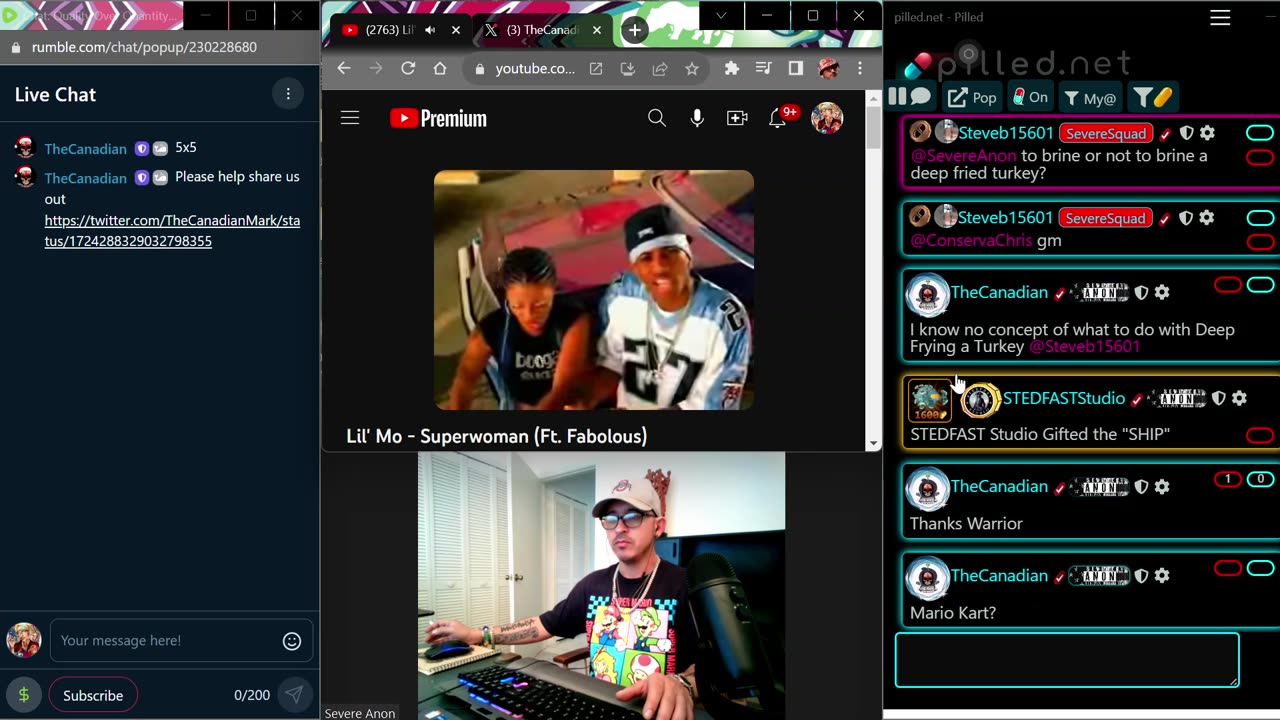Image resolution: width=1280 pixels, height=720 pixels.
Task: Activate YouTube voice search microphone
Action: (x=697, y=118)
